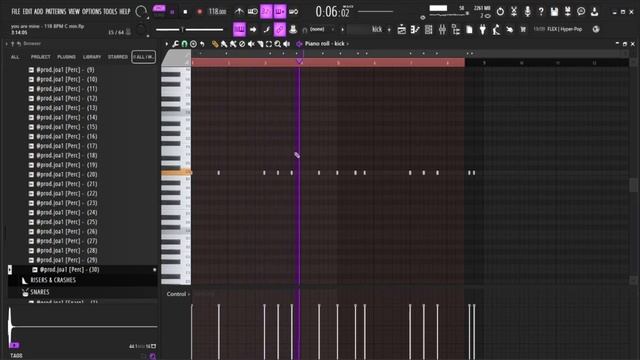The height and width of the screenshot is (360, 640).
Task: Arm the record button
Action: click(x=199, y=12)
